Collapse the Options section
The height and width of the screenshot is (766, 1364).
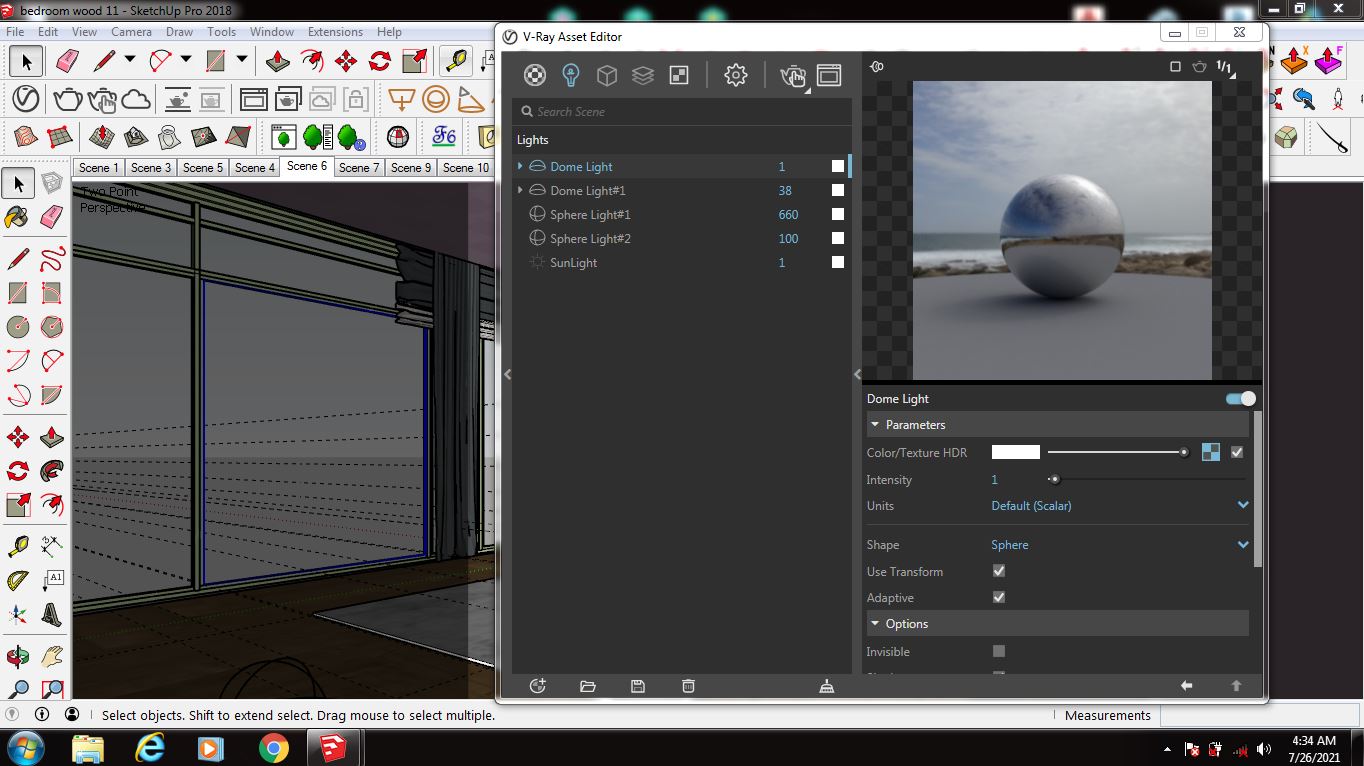tap(875, 624)
